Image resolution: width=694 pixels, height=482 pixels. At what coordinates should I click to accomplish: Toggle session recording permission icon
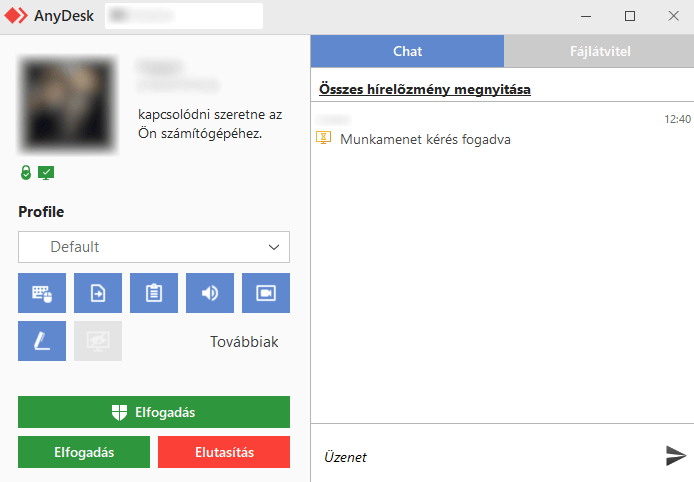266,293
